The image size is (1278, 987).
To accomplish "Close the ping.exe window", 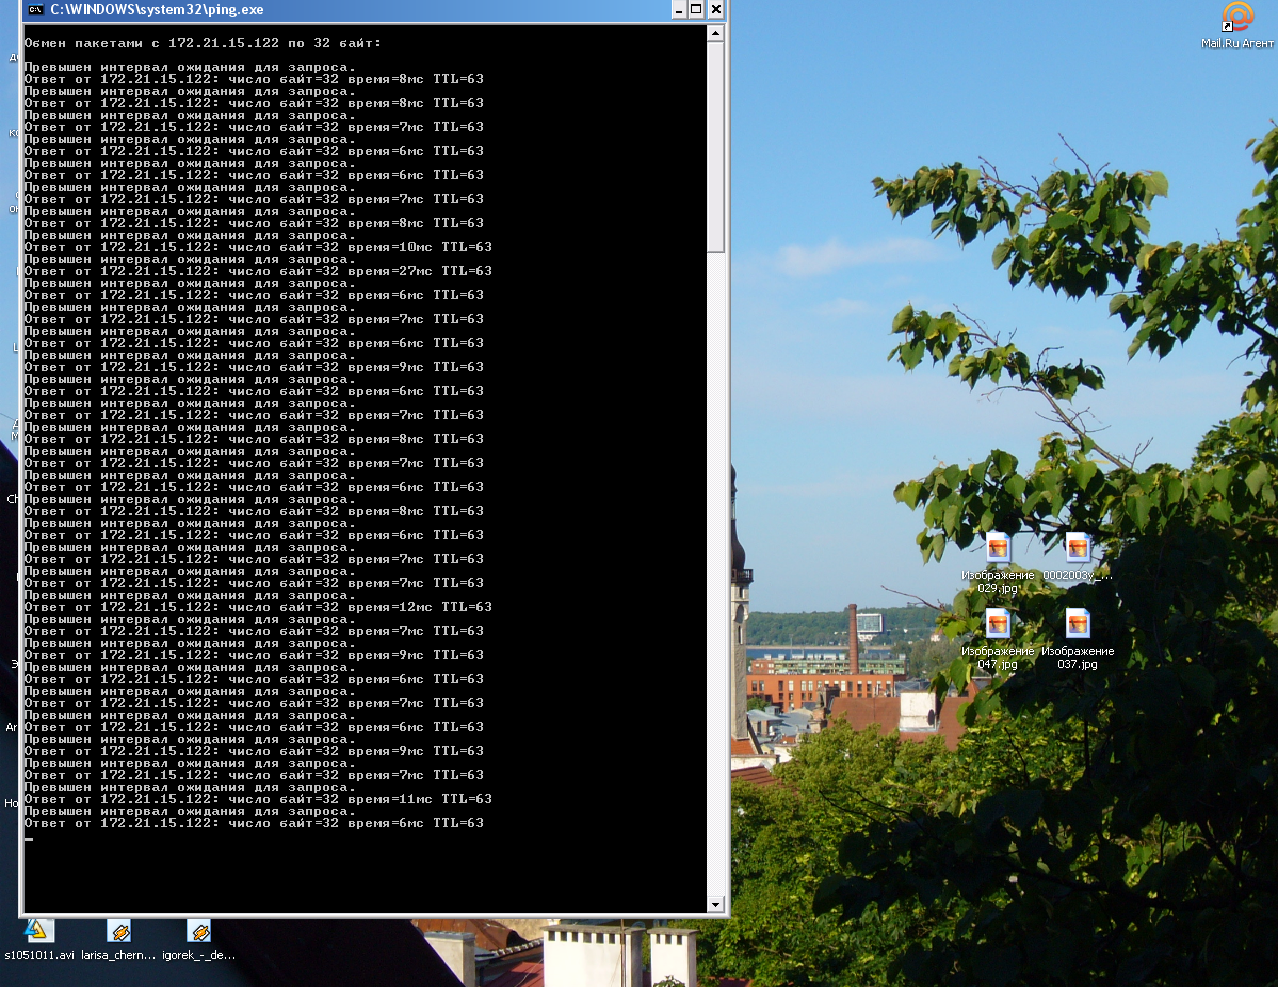I will coord(716,10).
